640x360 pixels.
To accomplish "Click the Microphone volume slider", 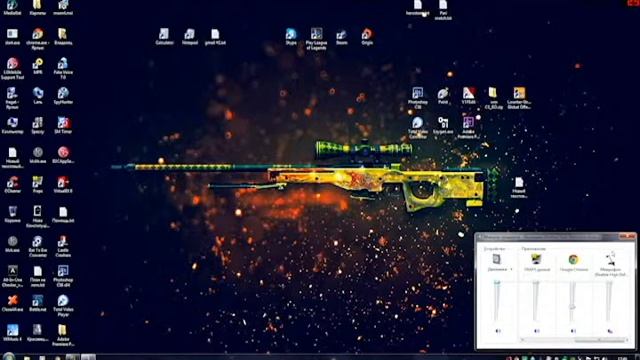I will pos(609,301).
